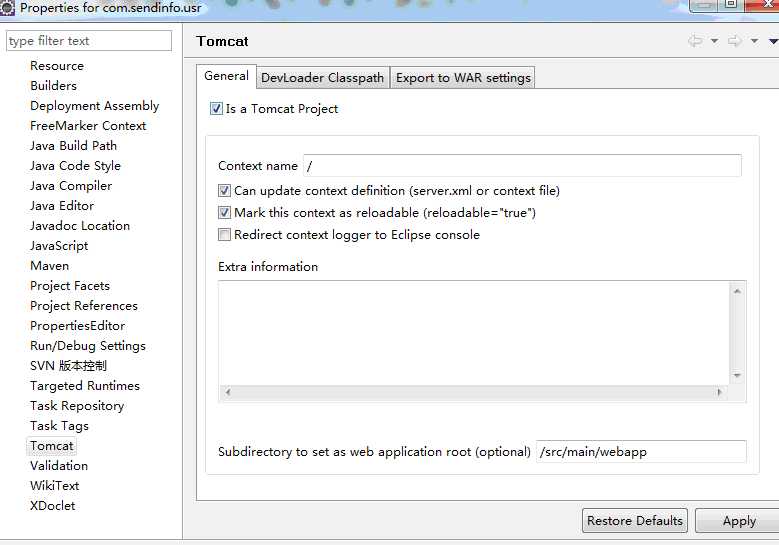Viewport: 779px width, 545px height.
Task: Open Javadoc Location page
Action: [79, 226]
